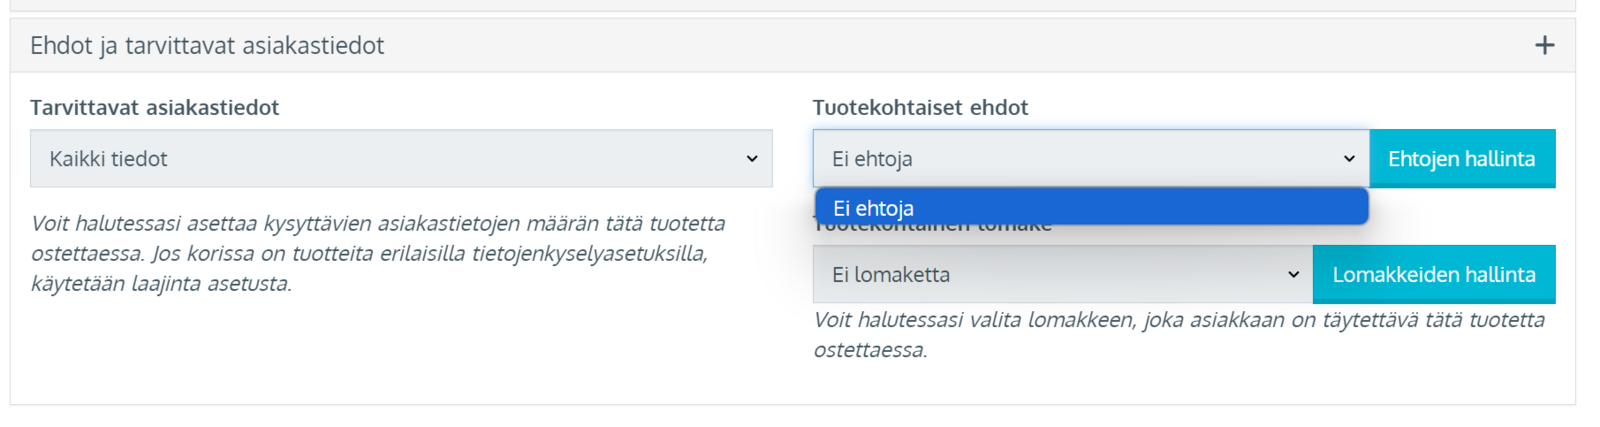This screenshot has height=427, width=1600.
Task: Choose the highlighted 'Ei ehtoja' list option
Action: coord(1091,207)
